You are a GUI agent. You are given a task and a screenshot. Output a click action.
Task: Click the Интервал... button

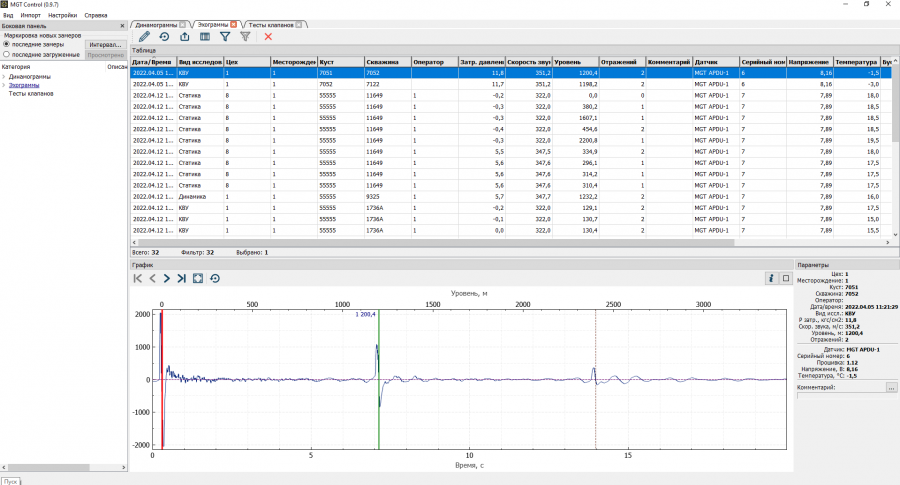[105, 45]
